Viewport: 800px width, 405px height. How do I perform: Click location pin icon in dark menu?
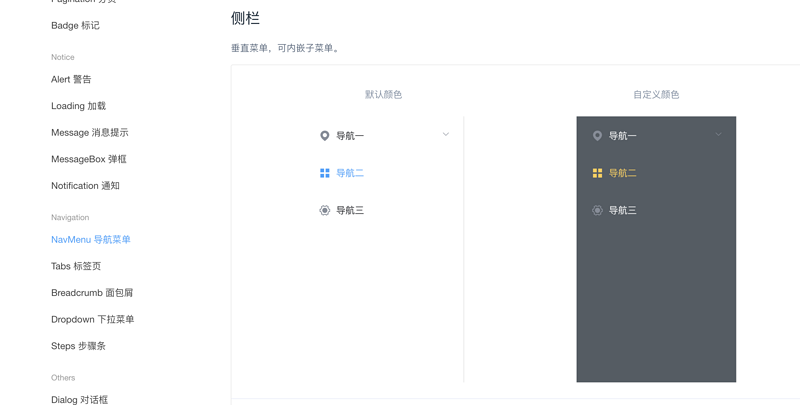597,136
